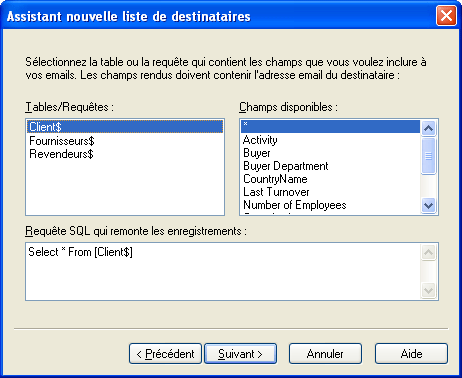The height and width of the screenshot is (378, 462).
Task: Go back with the Précédent button
Action: [165, 354]
